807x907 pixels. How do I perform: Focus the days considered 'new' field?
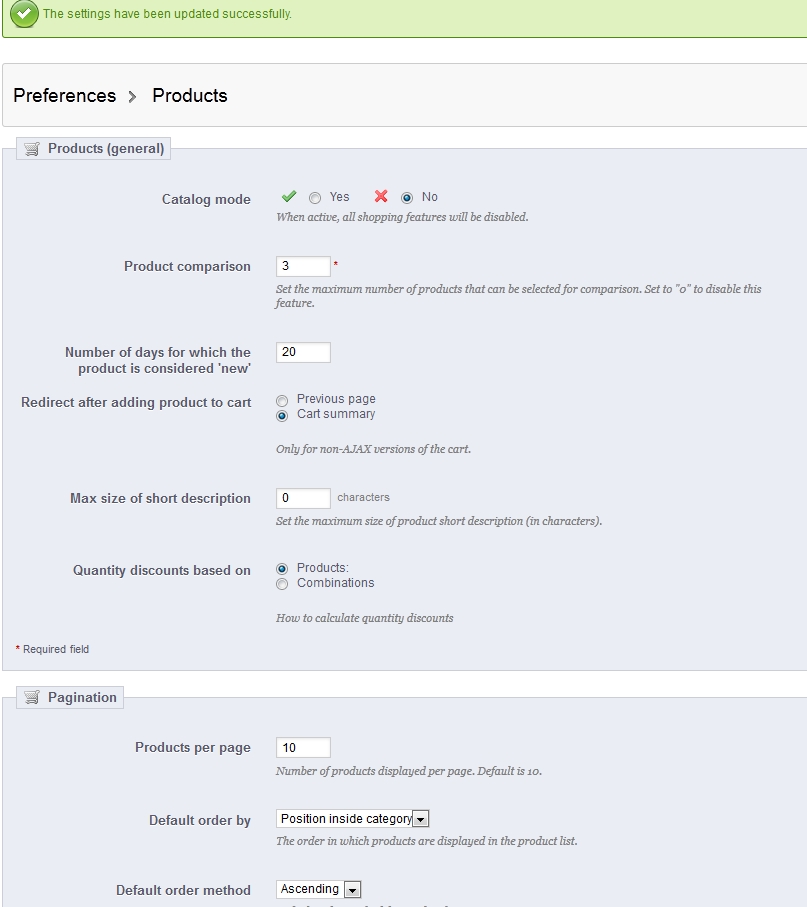click(x=303, y=352)
